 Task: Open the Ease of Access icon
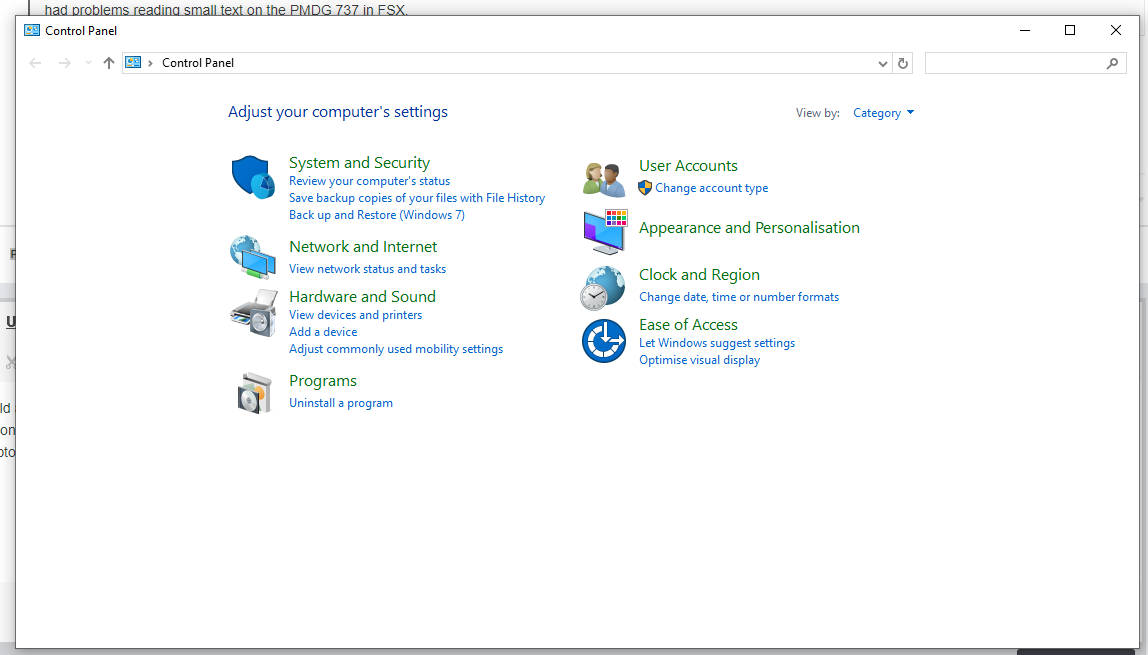(x=604, y=341)
